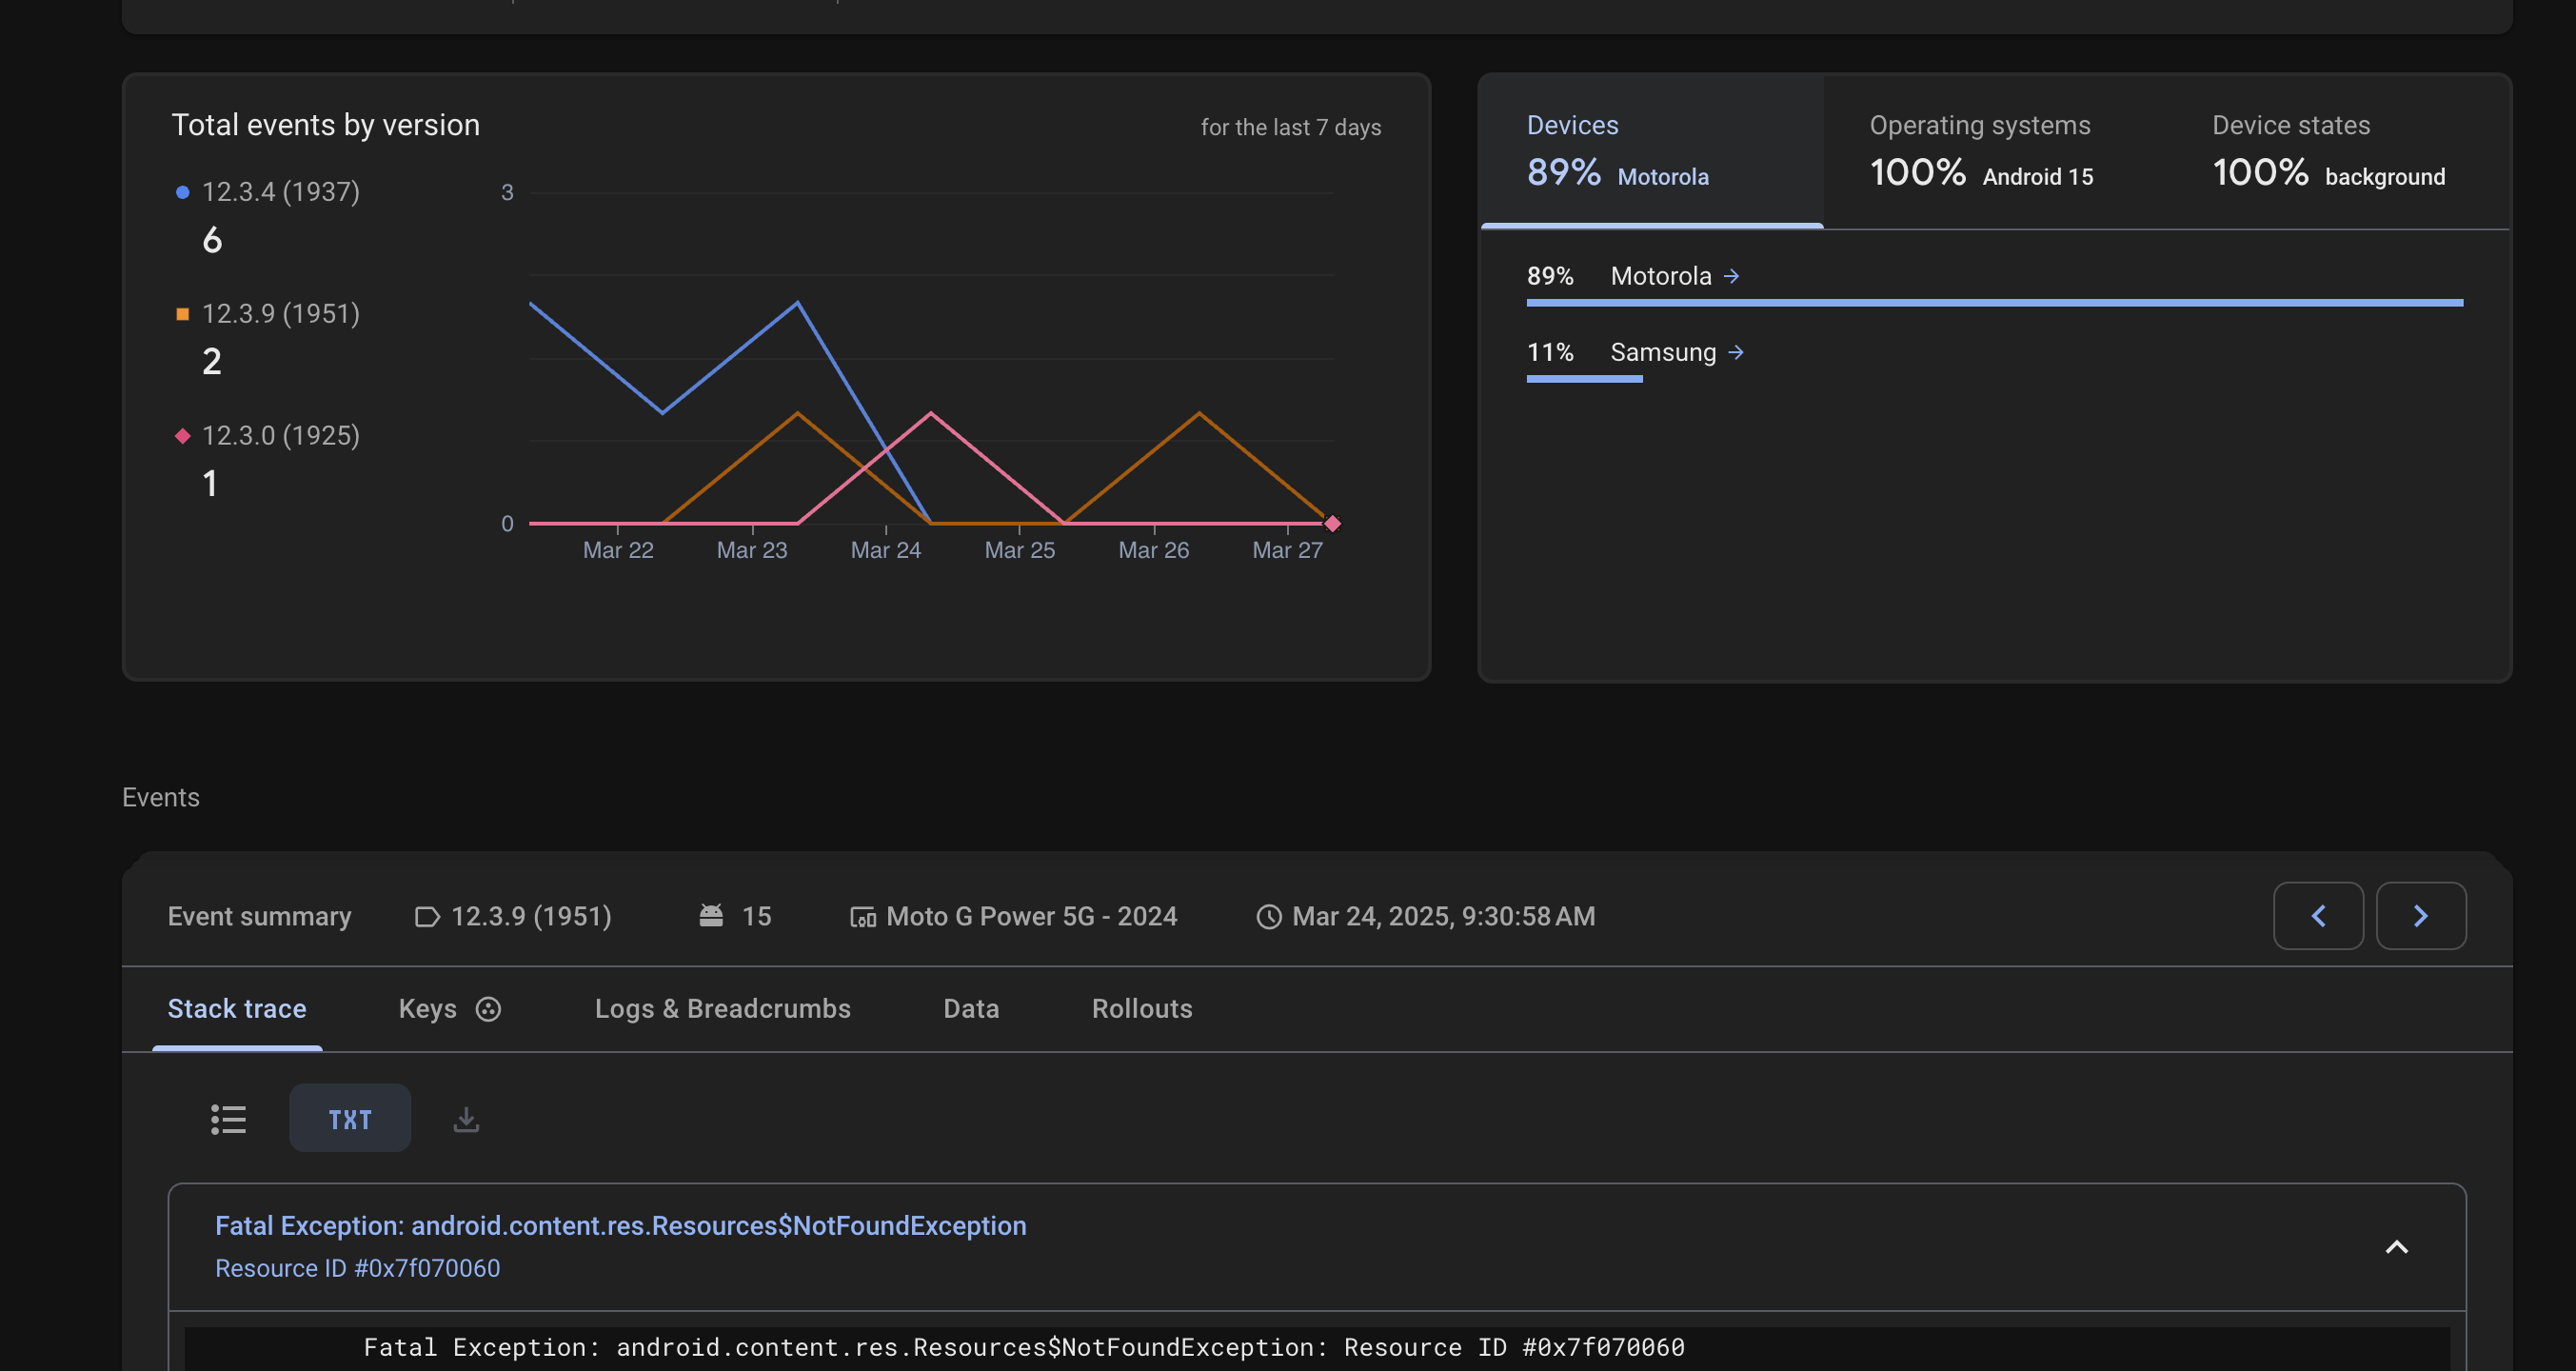Open Fatal Exception NotFoundException link
Viewport: 2576px width, 1371px height.
point(620,1226)
